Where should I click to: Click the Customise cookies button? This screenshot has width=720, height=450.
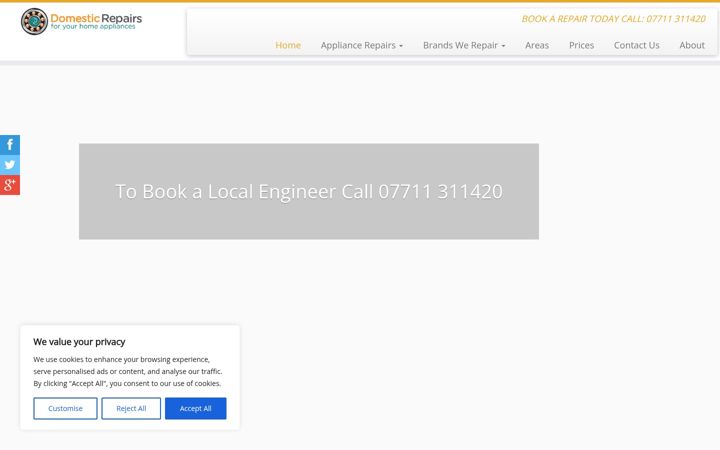pos(65,408)
